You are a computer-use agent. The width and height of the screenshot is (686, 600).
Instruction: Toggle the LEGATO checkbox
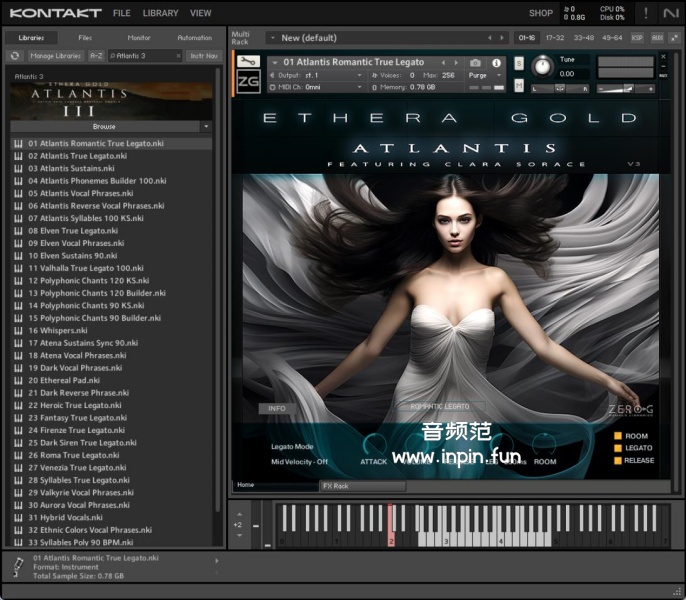coord(618,448)
